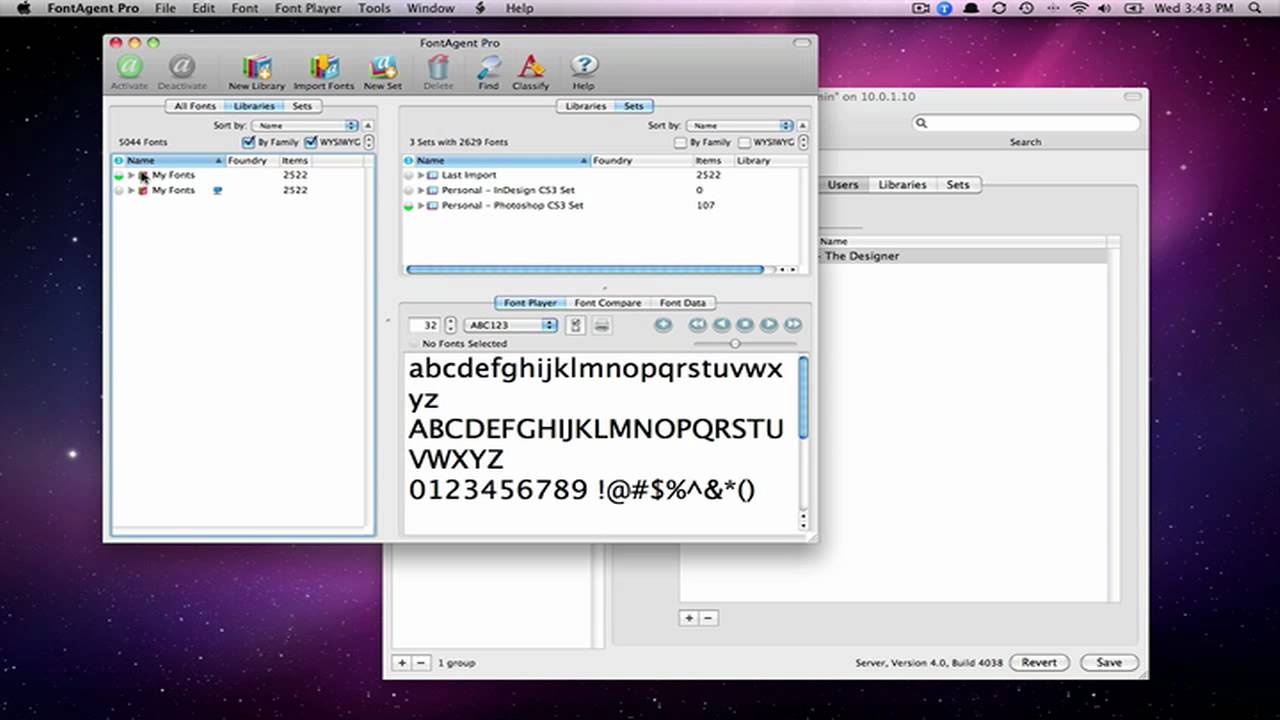Step back to the previous font
Screen dimensions: 1280x720
click(x=721, y=325)
